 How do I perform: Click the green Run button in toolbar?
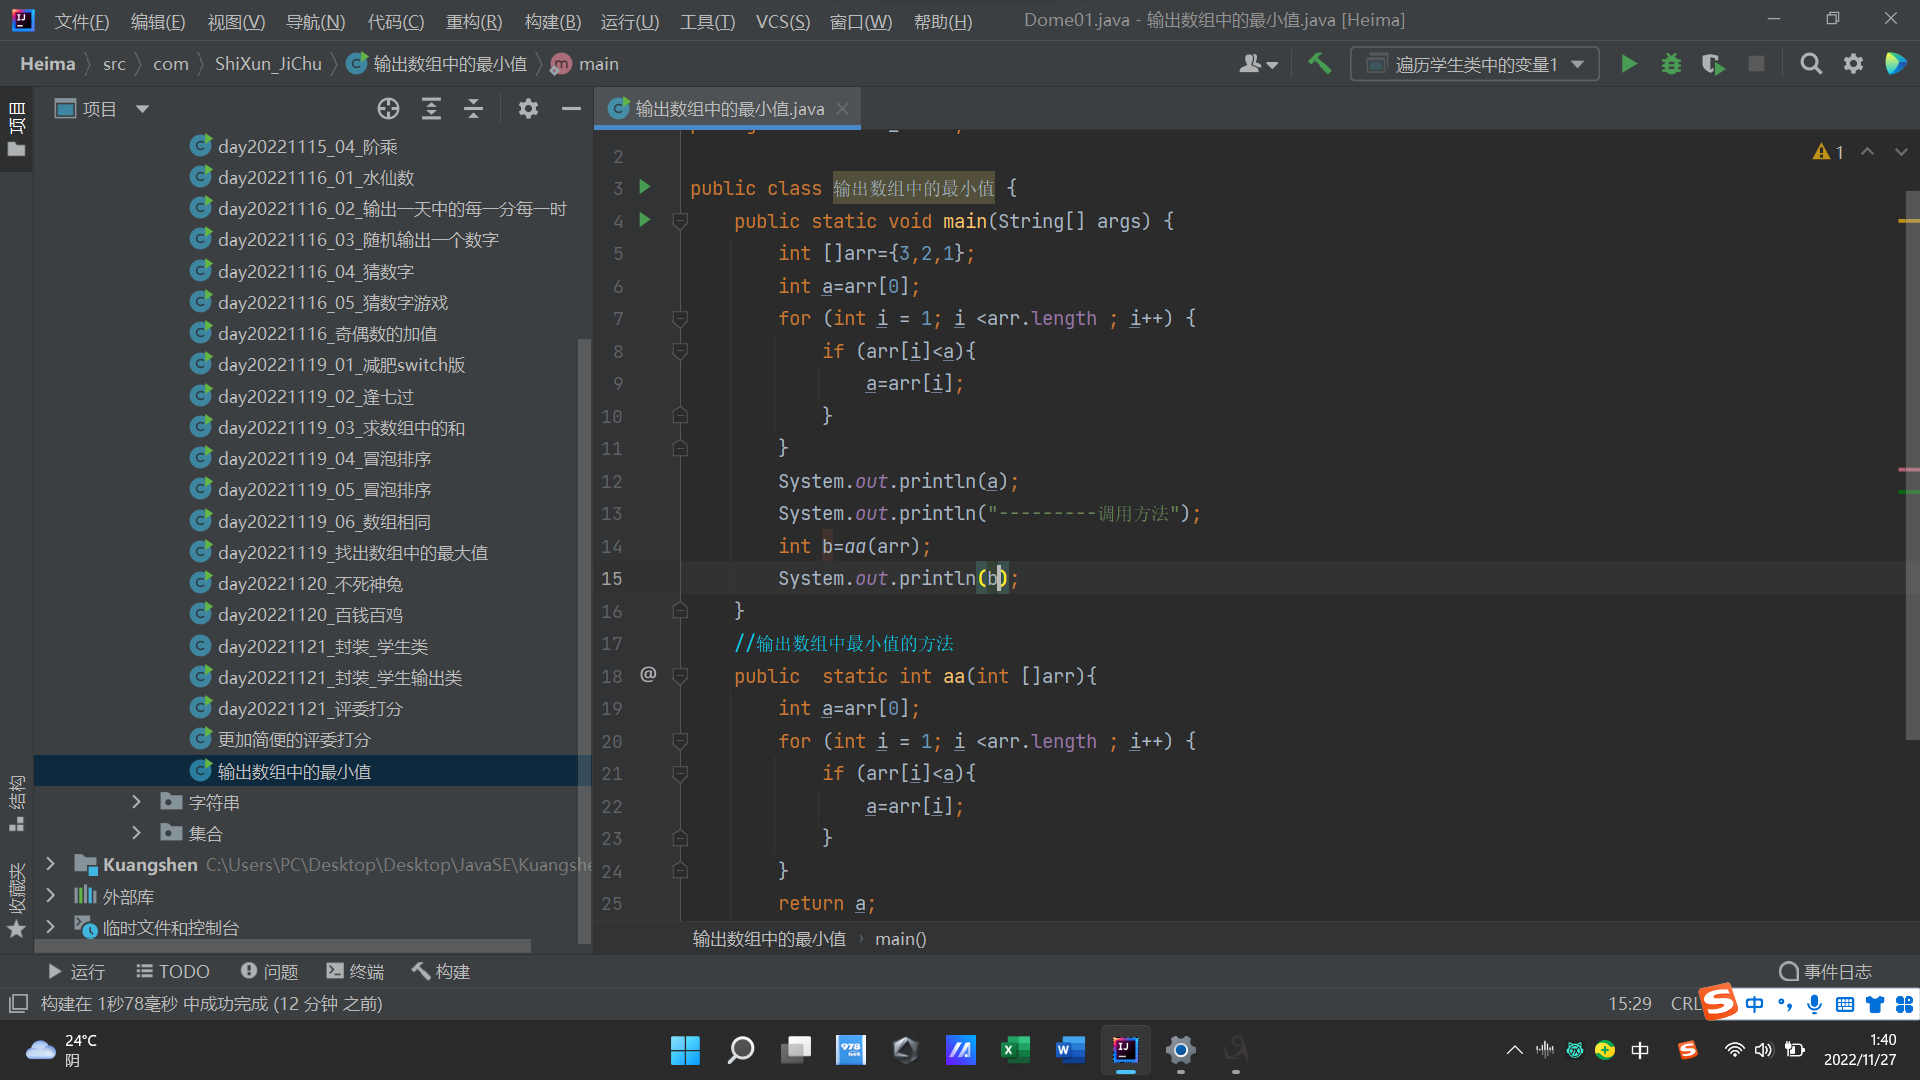1628,64
